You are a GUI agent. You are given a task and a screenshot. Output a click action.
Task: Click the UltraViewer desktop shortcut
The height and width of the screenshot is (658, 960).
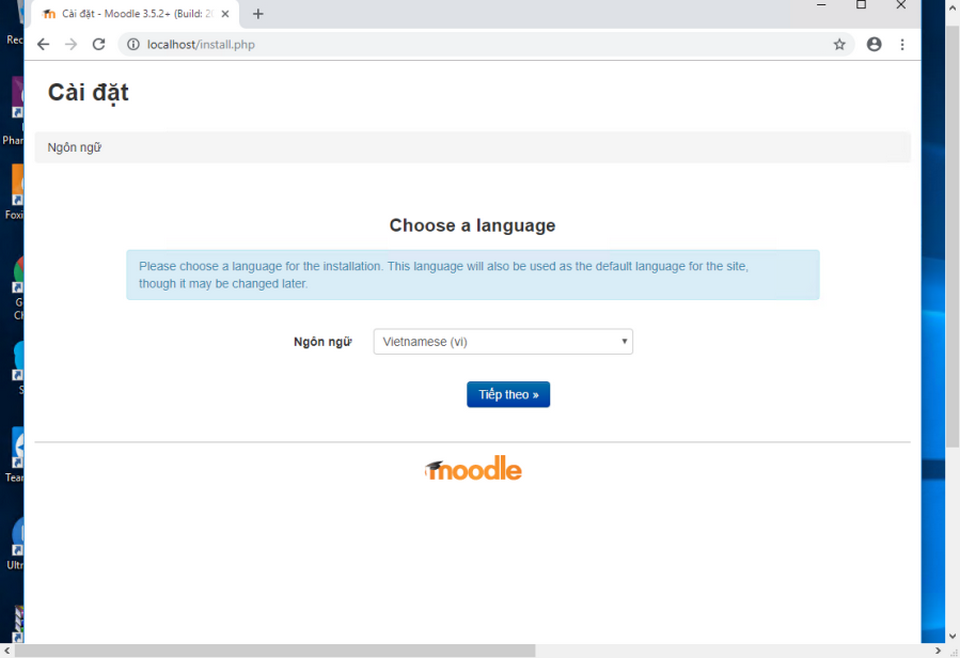pyautogui.click(x=15, y=544)
